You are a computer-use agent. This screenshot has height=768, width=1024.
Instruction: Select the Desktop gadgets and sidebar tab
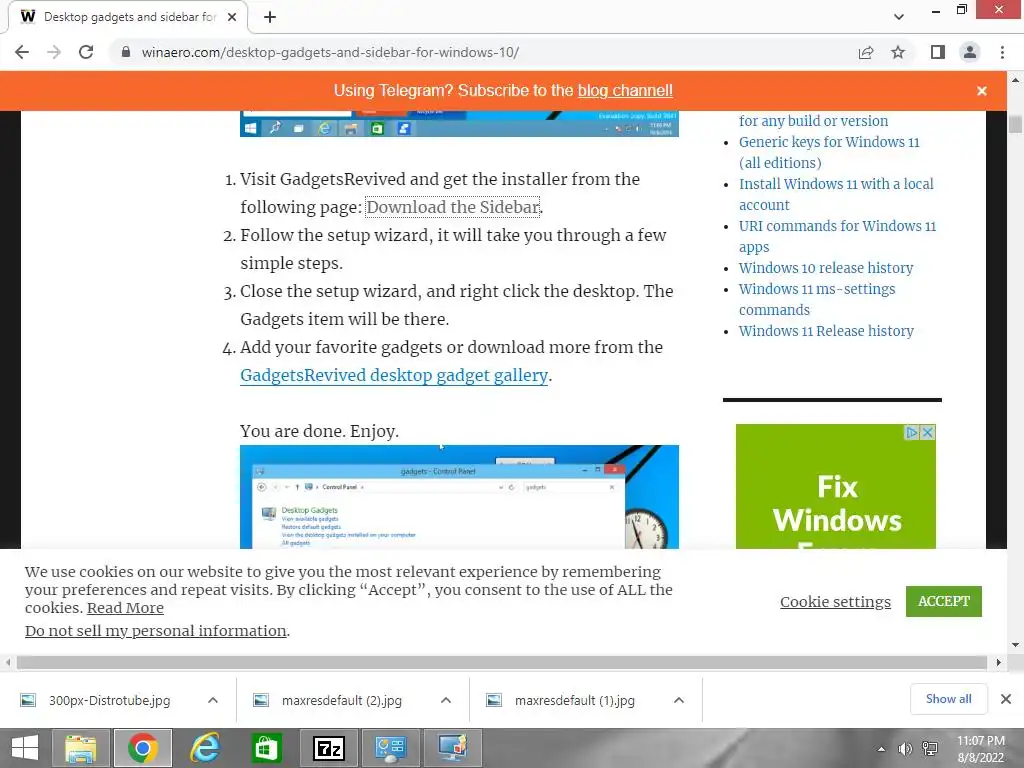pyautogui.click(x=127, y=17)
